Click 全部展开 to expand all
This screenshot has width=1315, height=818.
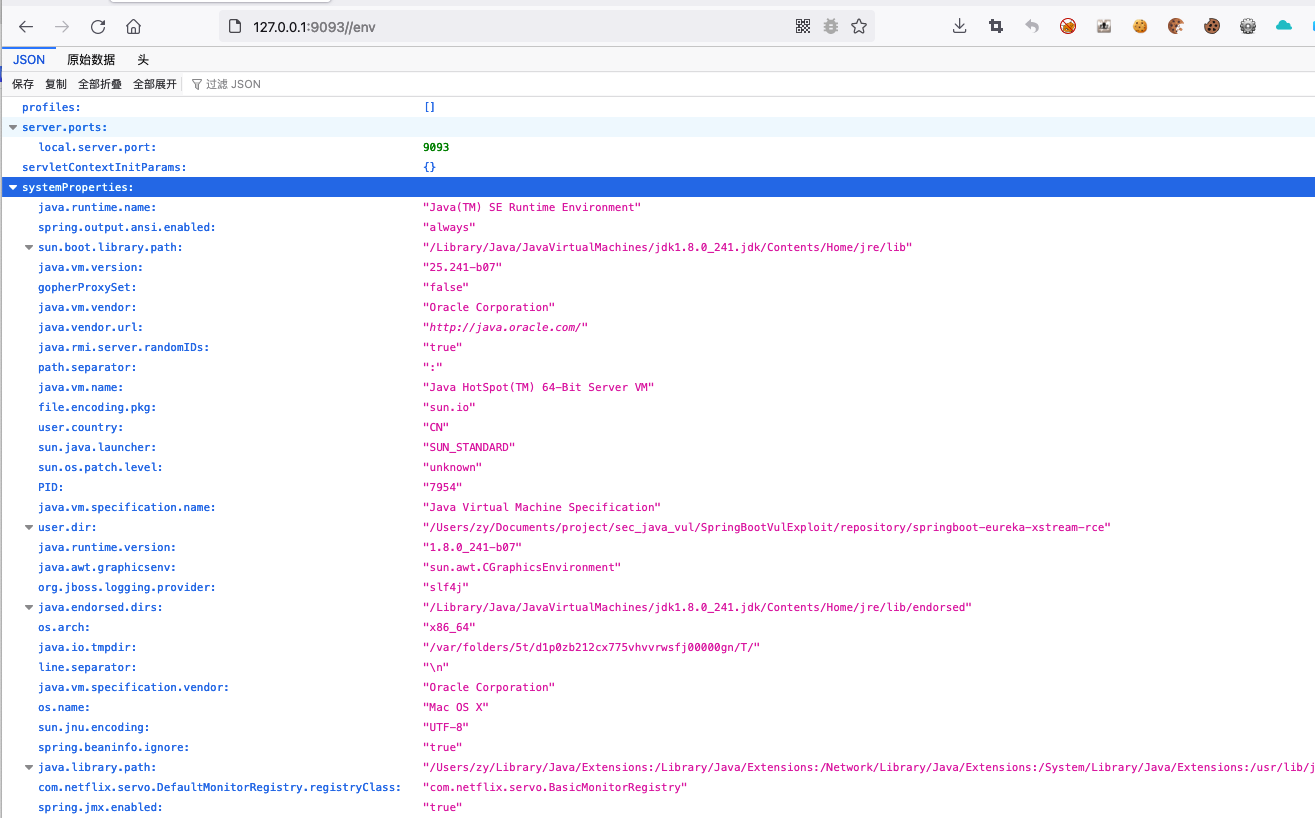155,84
